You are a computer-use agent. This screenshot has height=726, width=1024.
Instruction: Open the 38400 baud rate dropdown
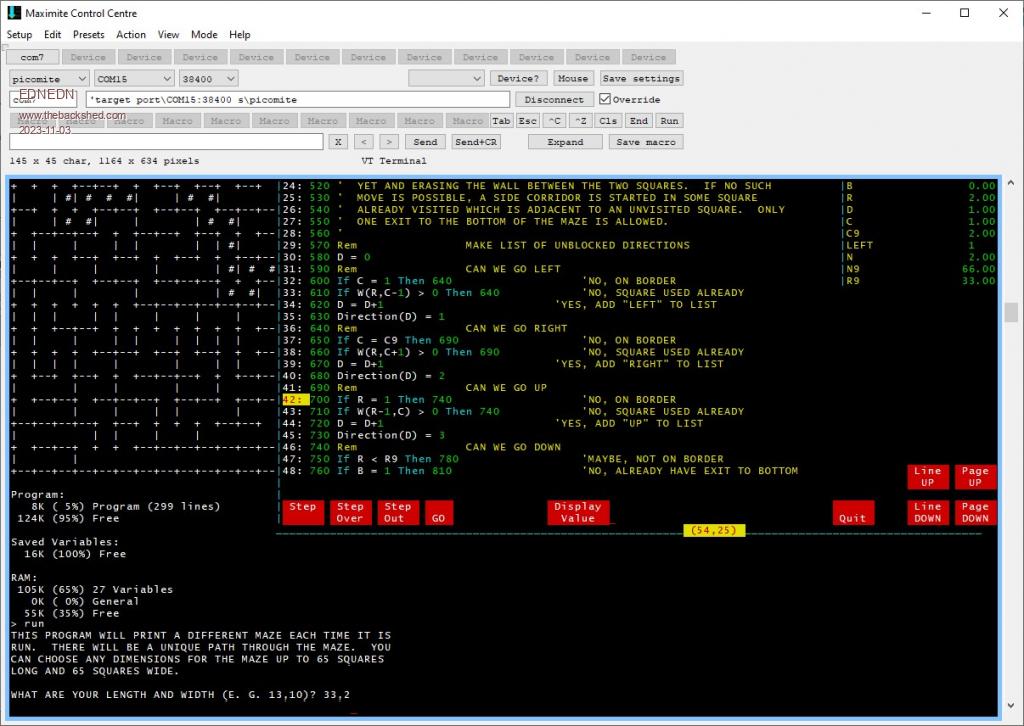tap(209, 78)
